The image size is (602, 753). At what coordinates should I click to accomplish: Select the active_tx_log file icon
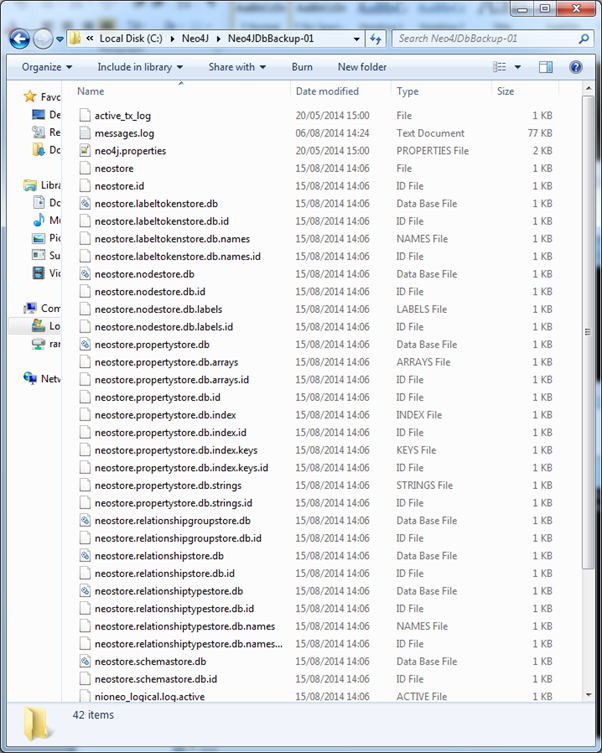click(85, 115)
